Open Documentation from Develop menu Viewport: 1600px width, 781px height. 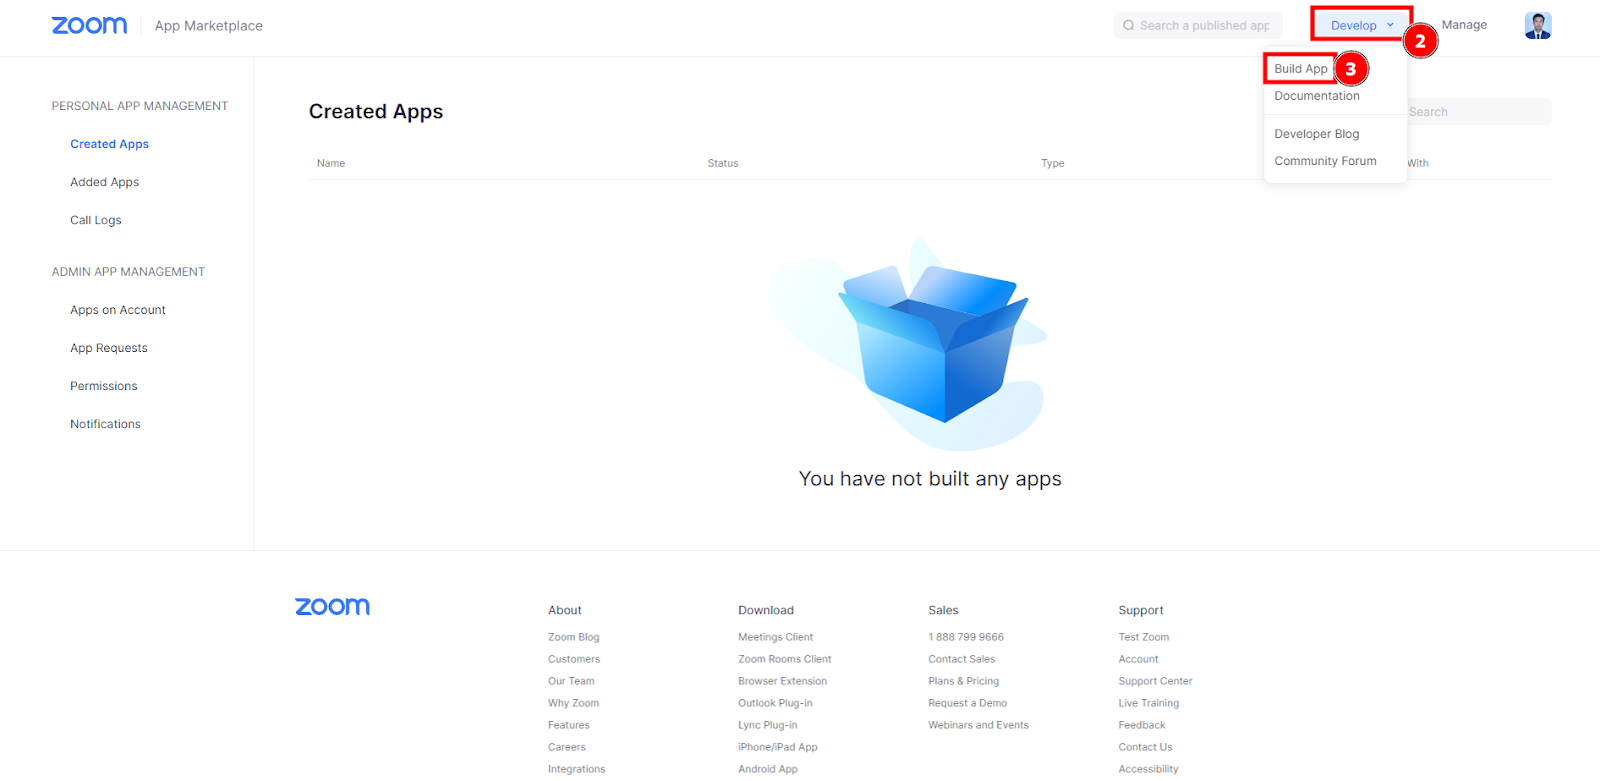1316,96
